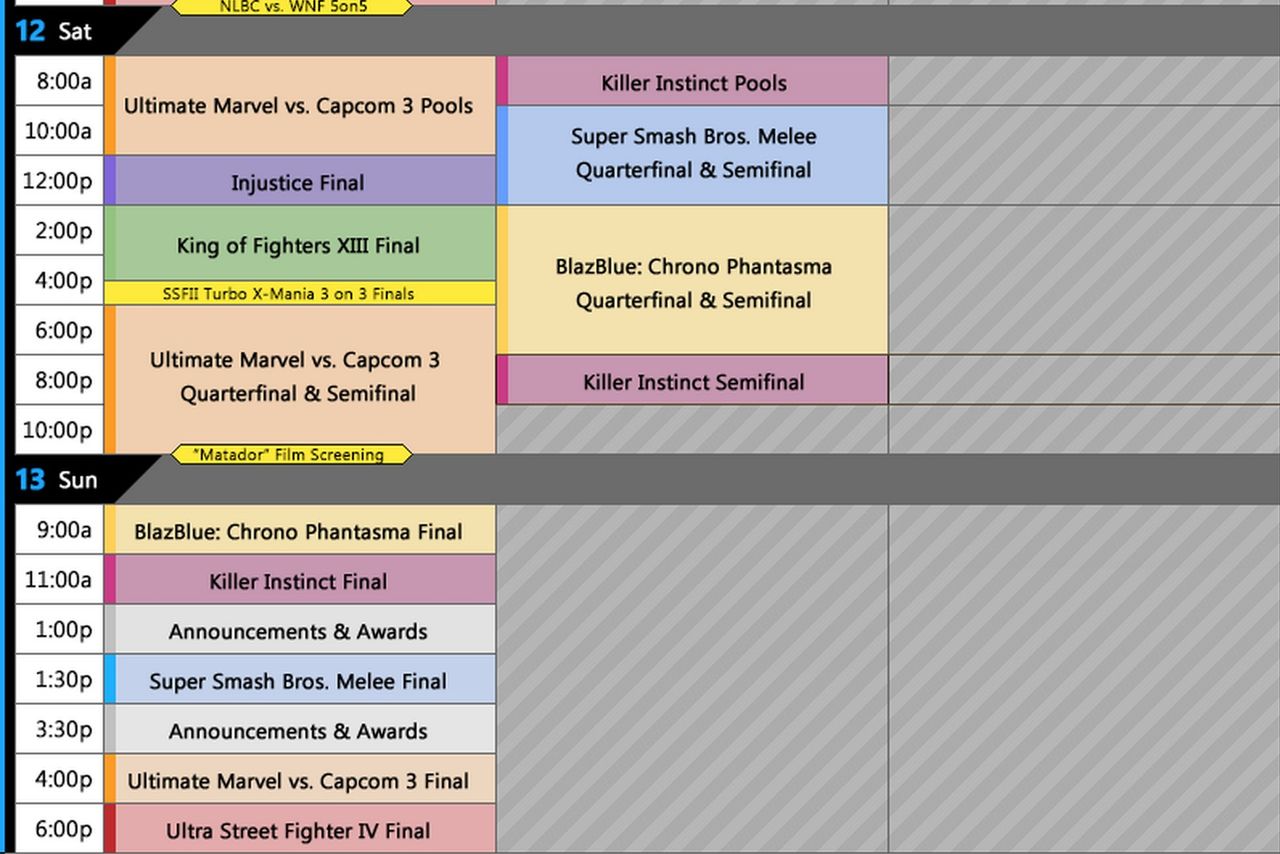Click the 12 Sat day header

tap(54, 31)
